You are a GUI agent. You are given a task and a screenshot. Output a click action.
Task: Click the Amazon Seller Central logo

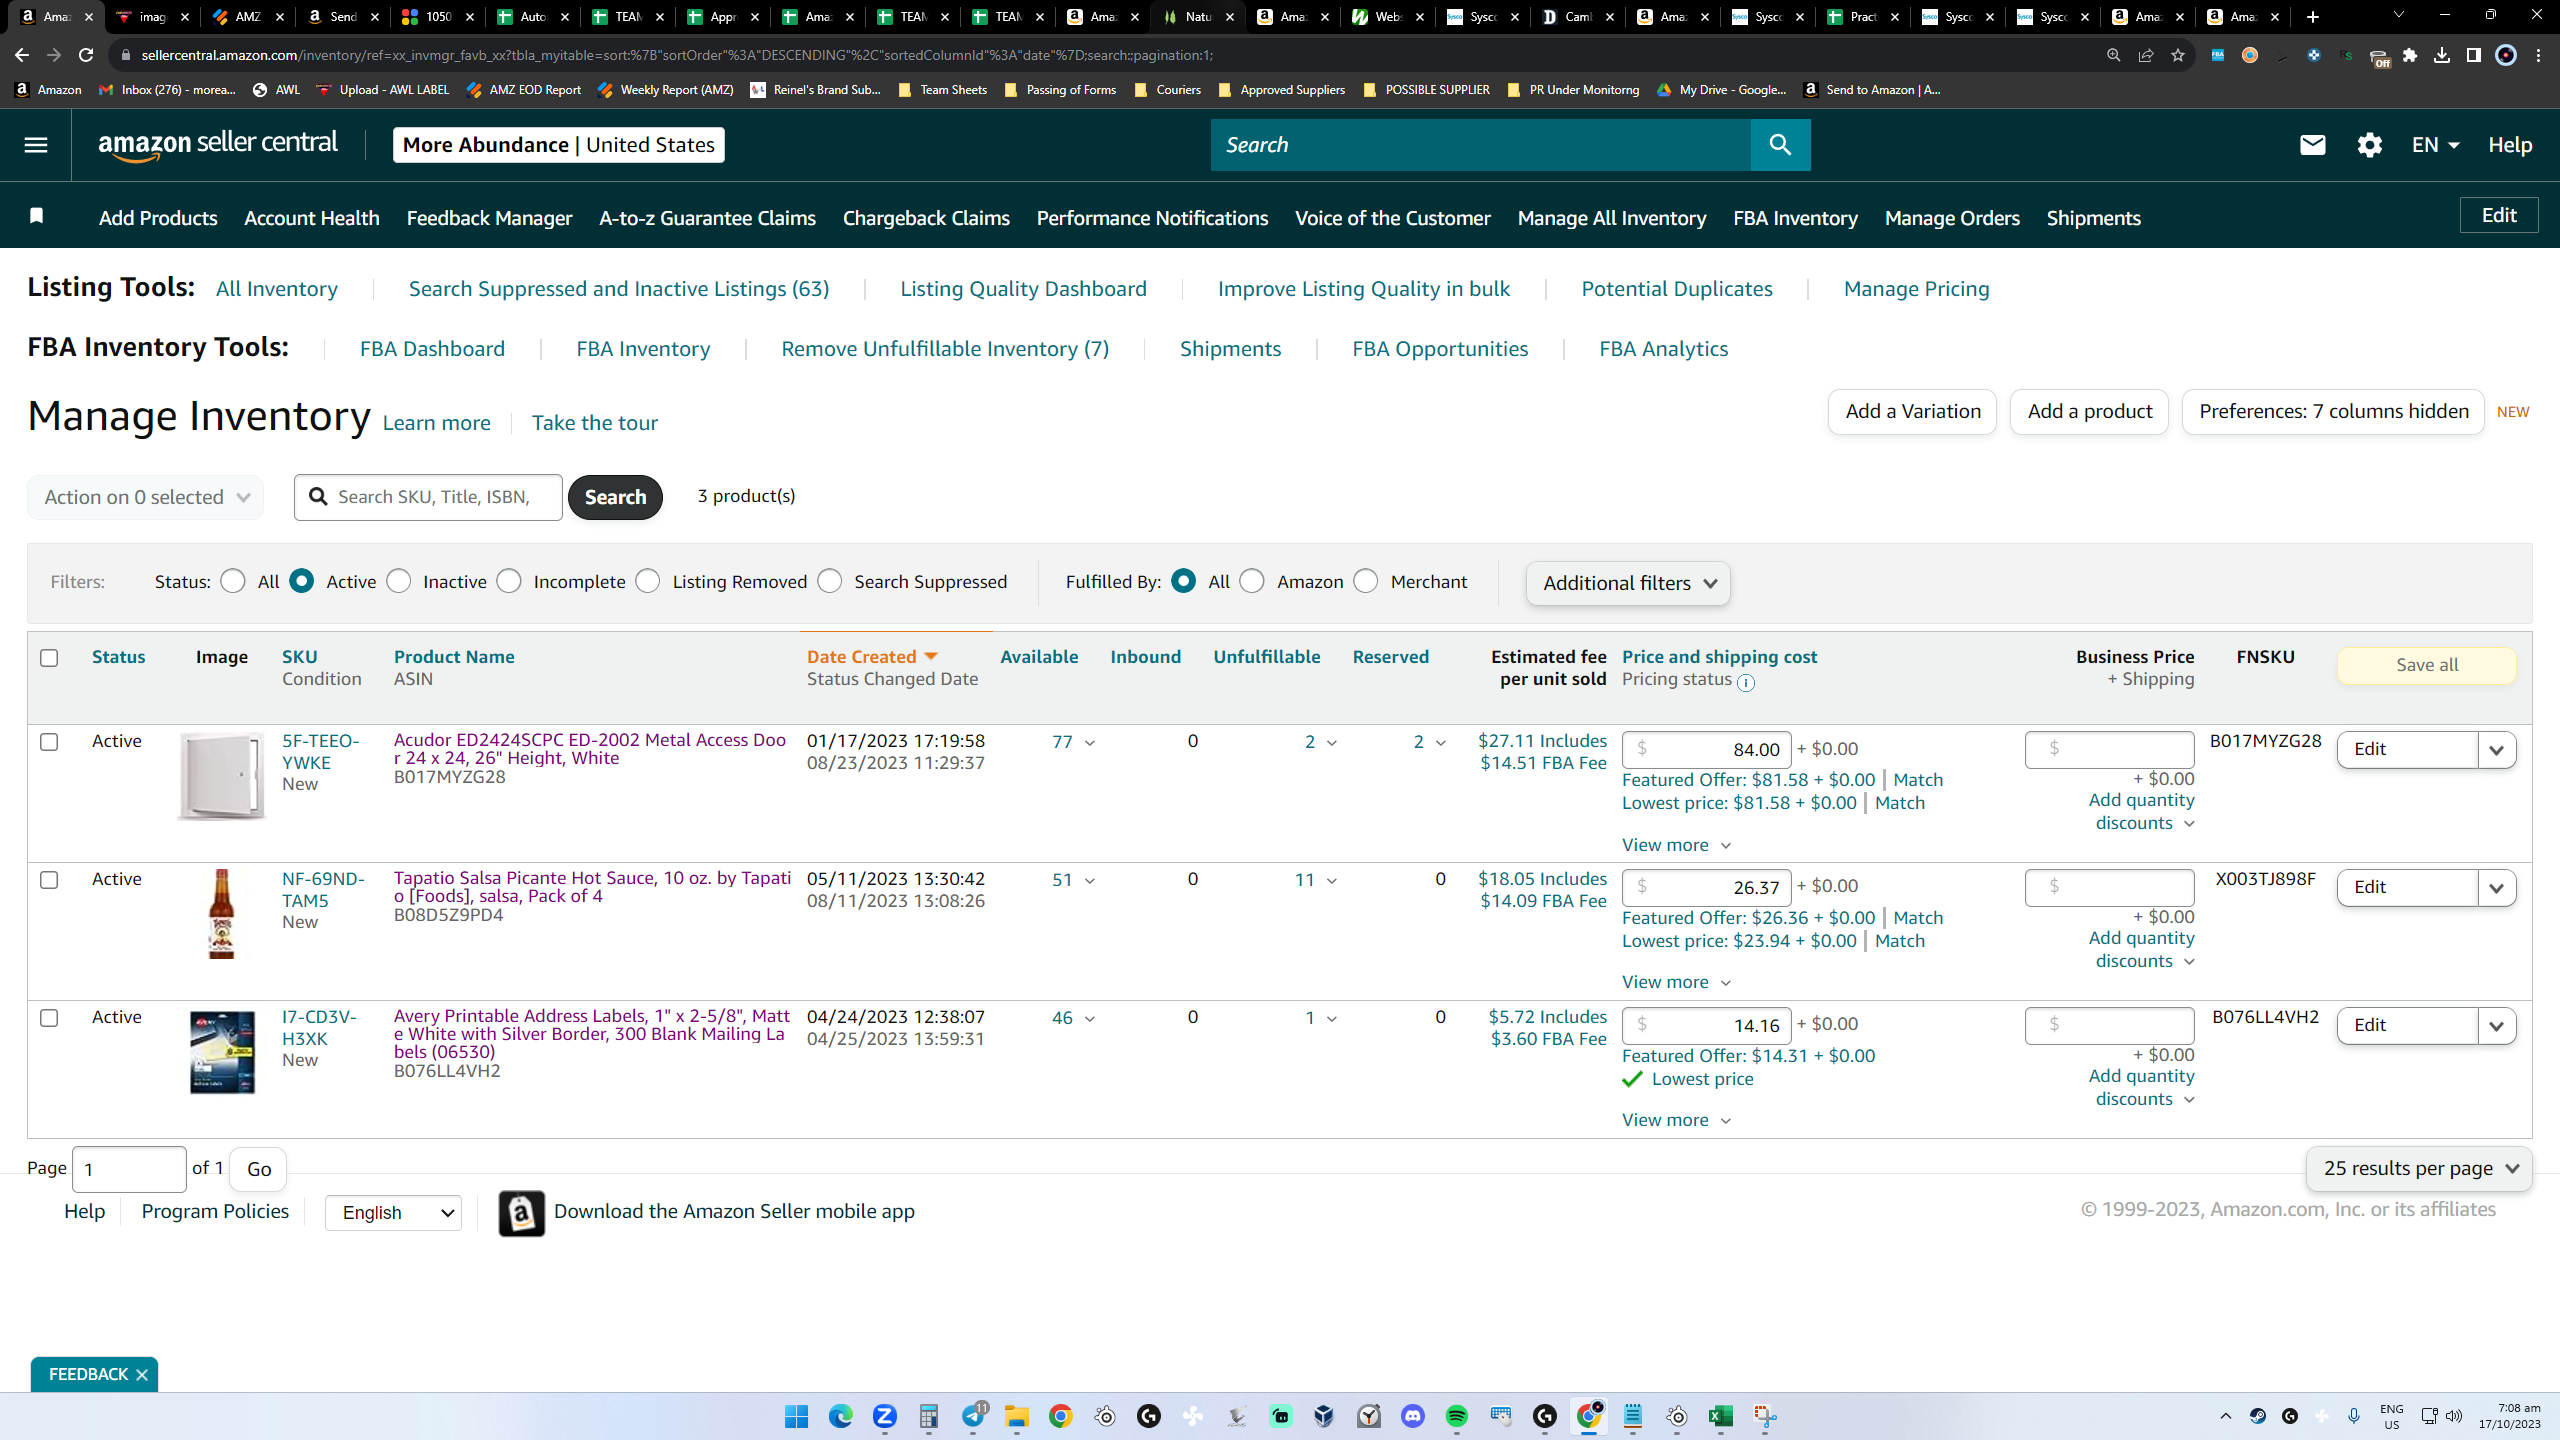click(x=218, y=145)
